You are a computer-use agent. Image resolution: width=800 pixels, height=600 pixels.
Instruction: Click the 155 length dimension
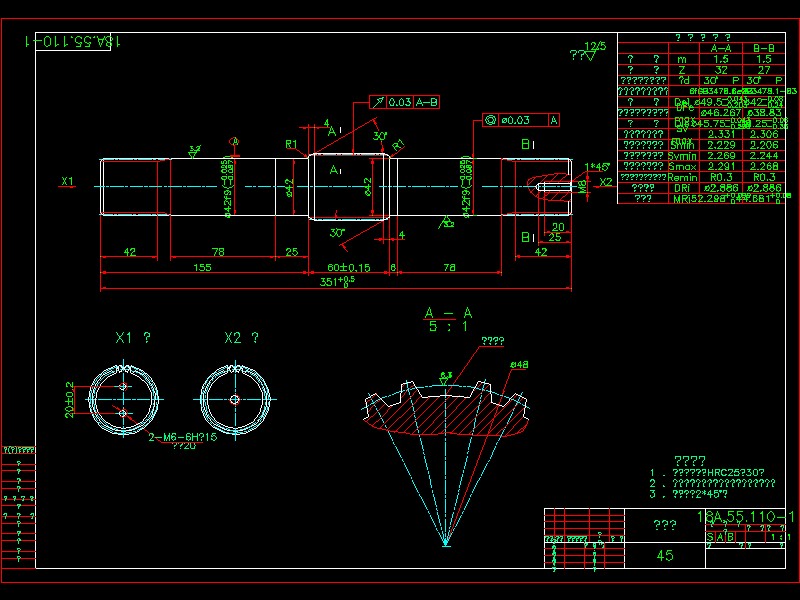coord(203,267)
